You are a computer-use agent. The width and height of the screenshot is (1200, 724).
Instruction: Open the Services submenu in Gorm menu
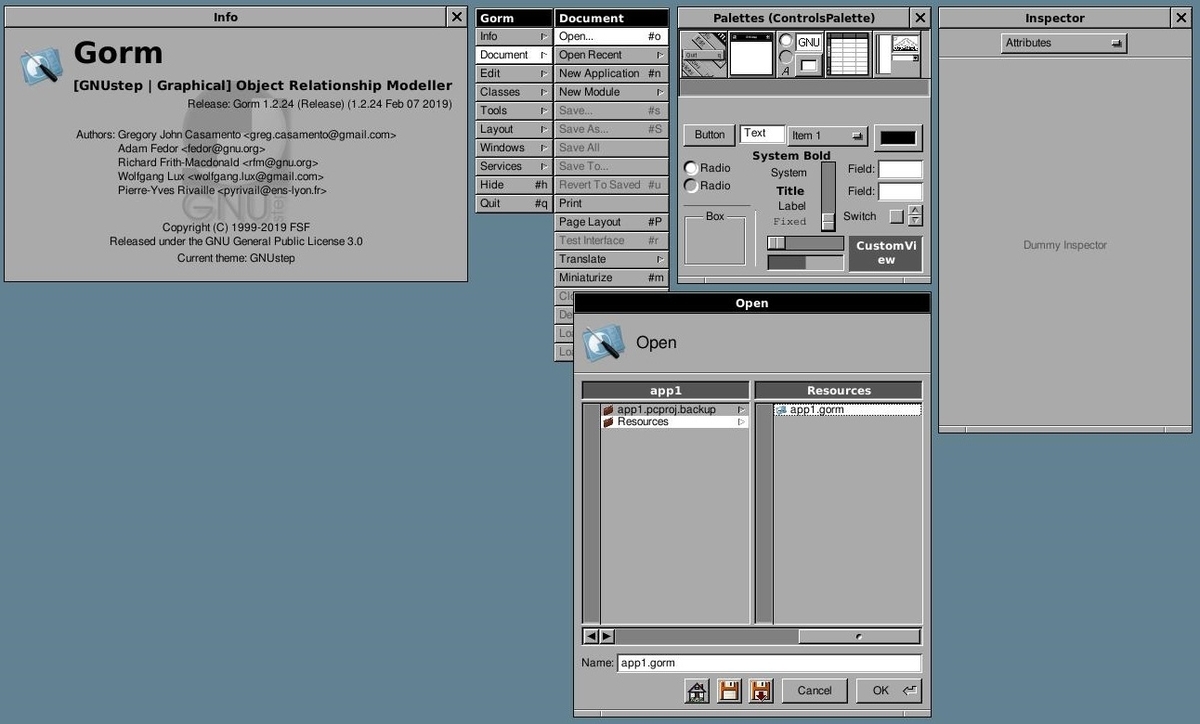(x=514, y=166)
